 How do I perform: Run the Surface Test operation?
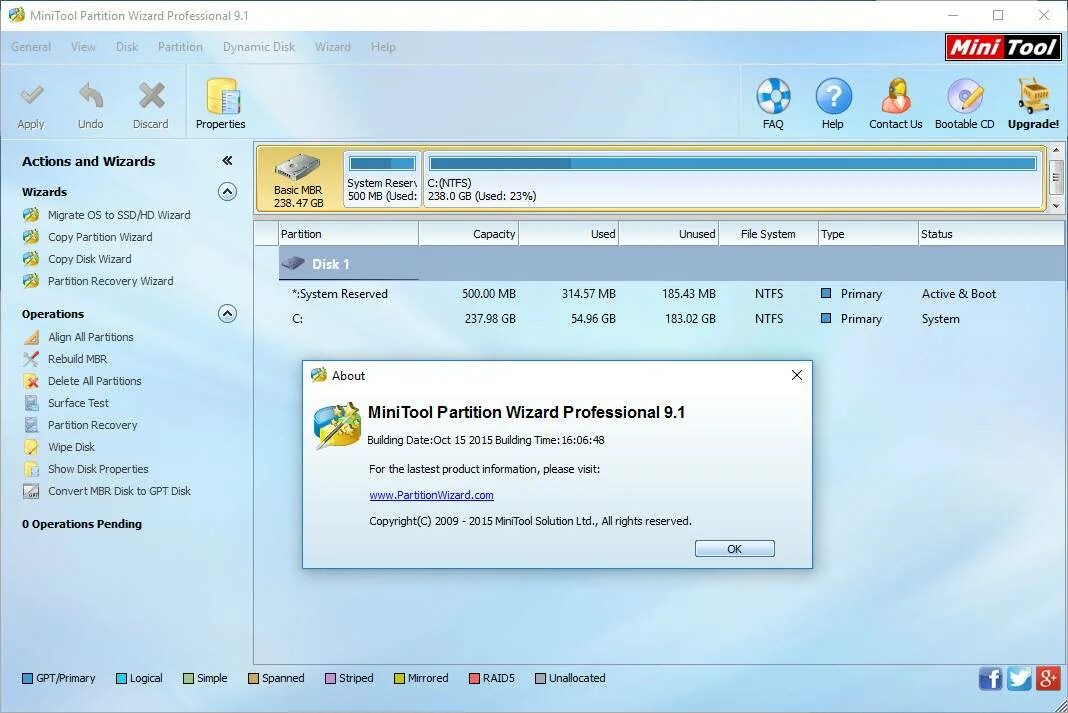tap(78, 403)
